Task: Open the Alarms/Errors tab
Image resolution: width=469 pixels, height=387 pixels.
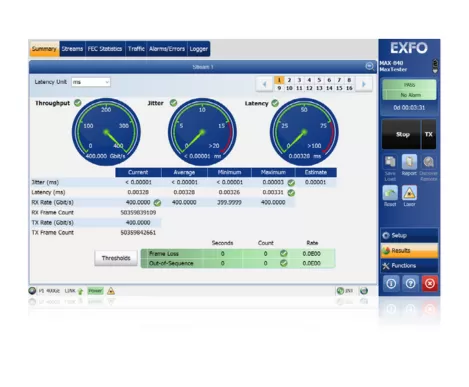Action: click(167, 49)
